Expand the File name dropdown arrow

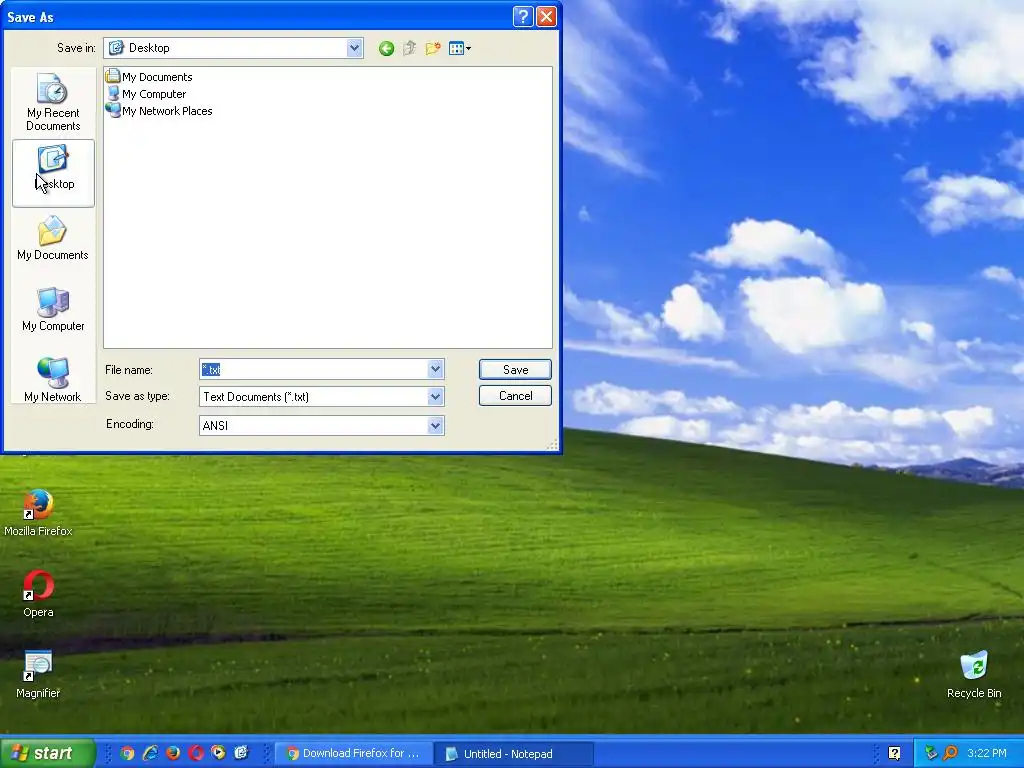tap(436, 370)
